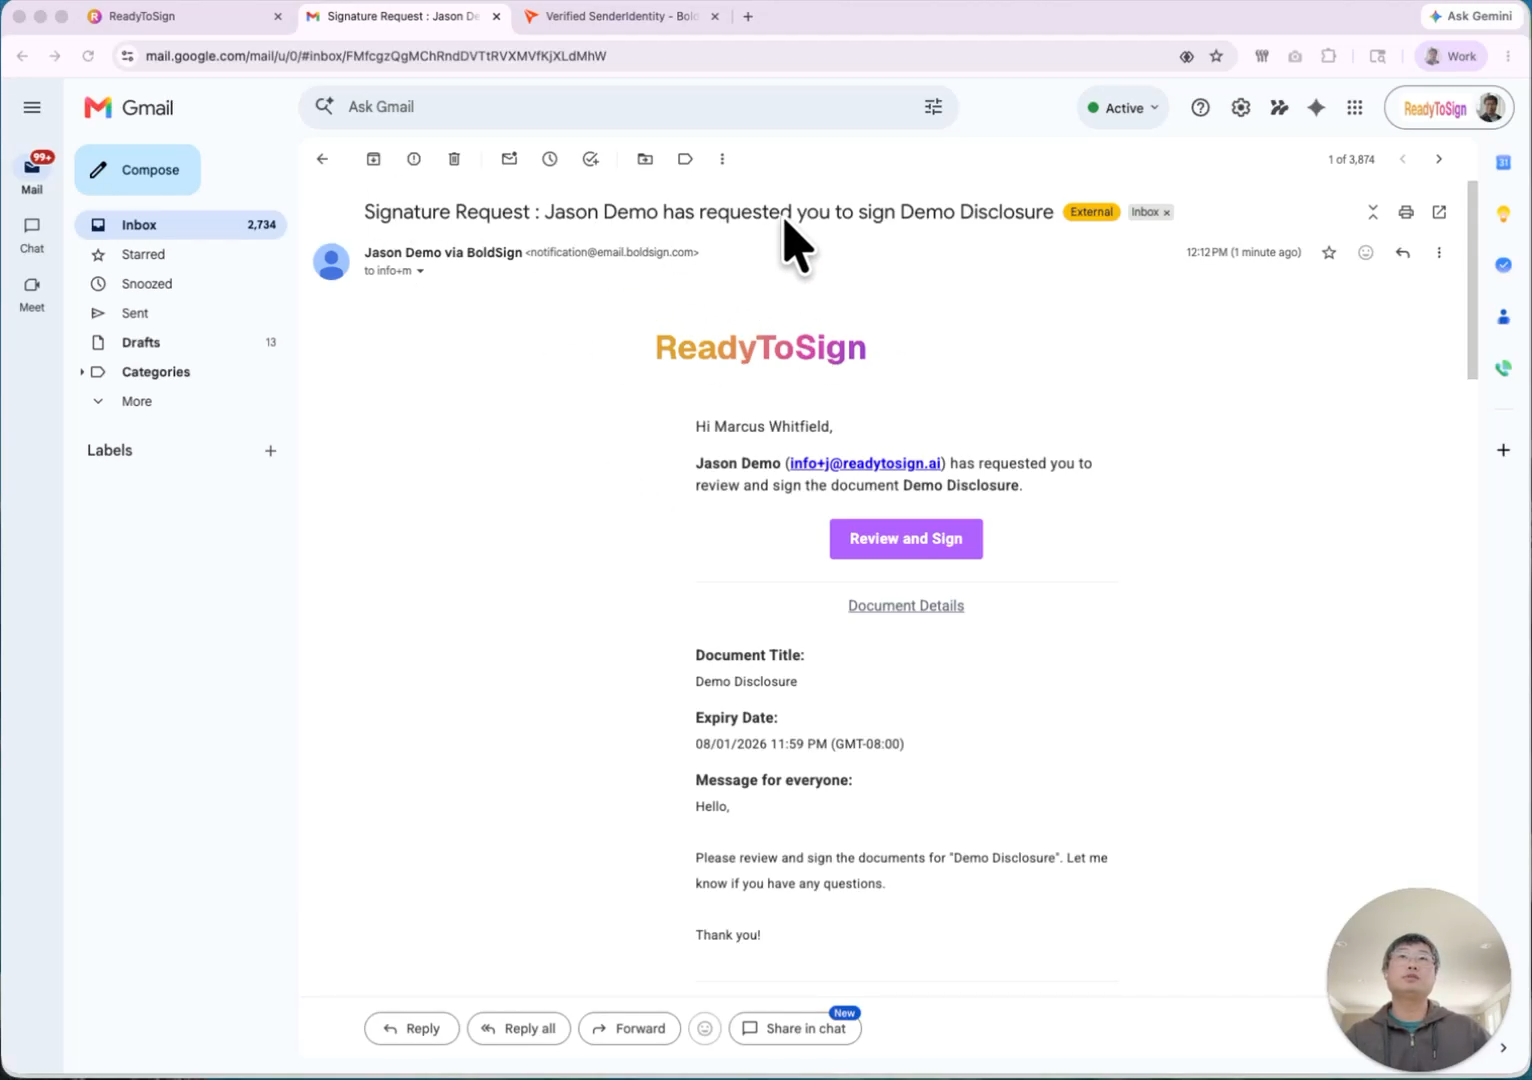The height and width of the screenshot is (1080, 1532).
Task: Open Google Tasks side panel
Action: tap(1503, 265)
